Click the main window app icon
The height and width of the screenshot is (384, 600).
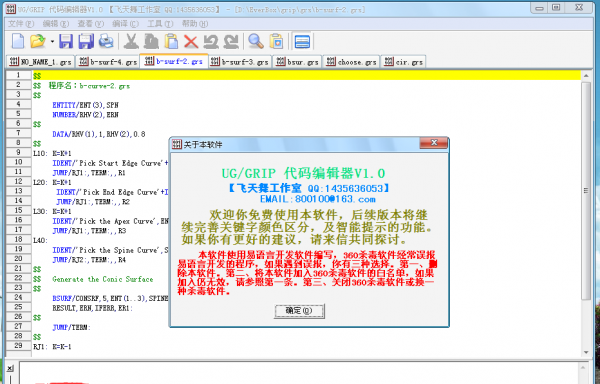[x=11, y=9]
